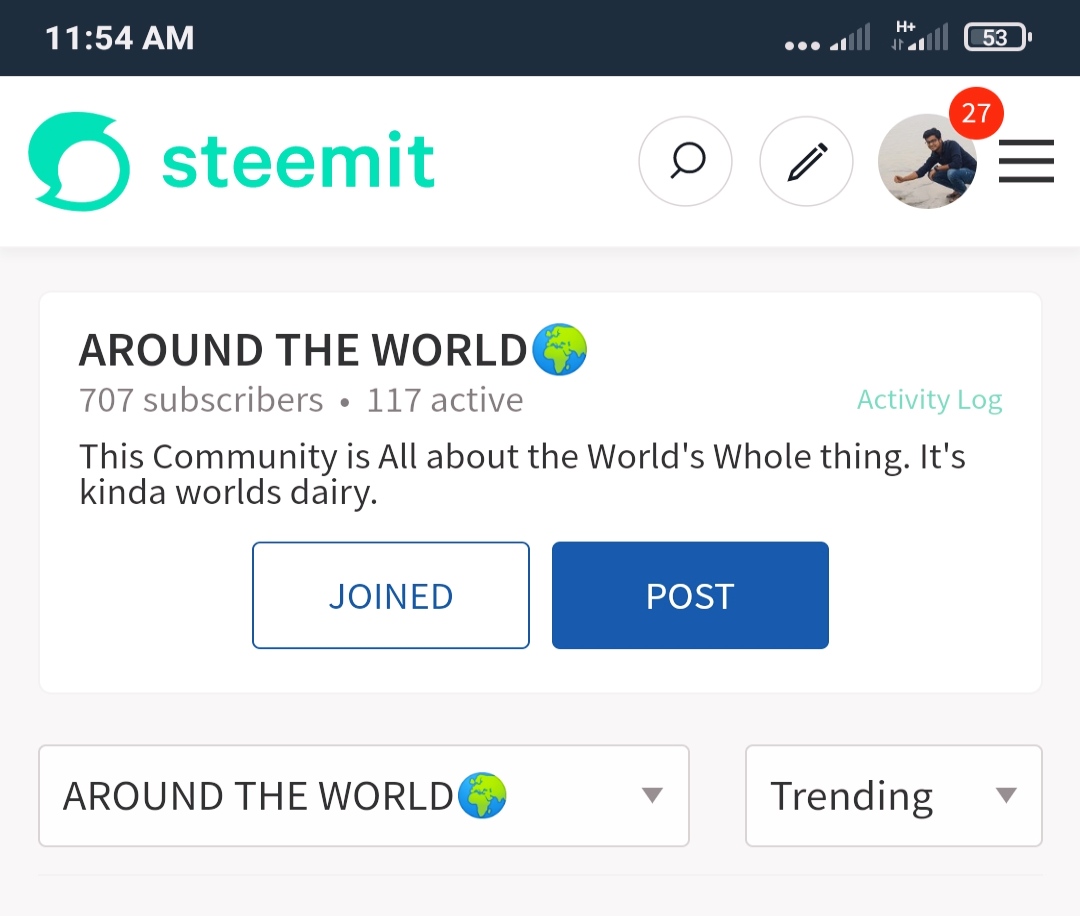Tap the pencil compose post icon
This screenshot has width=1080, height=916.
[807, 161]
